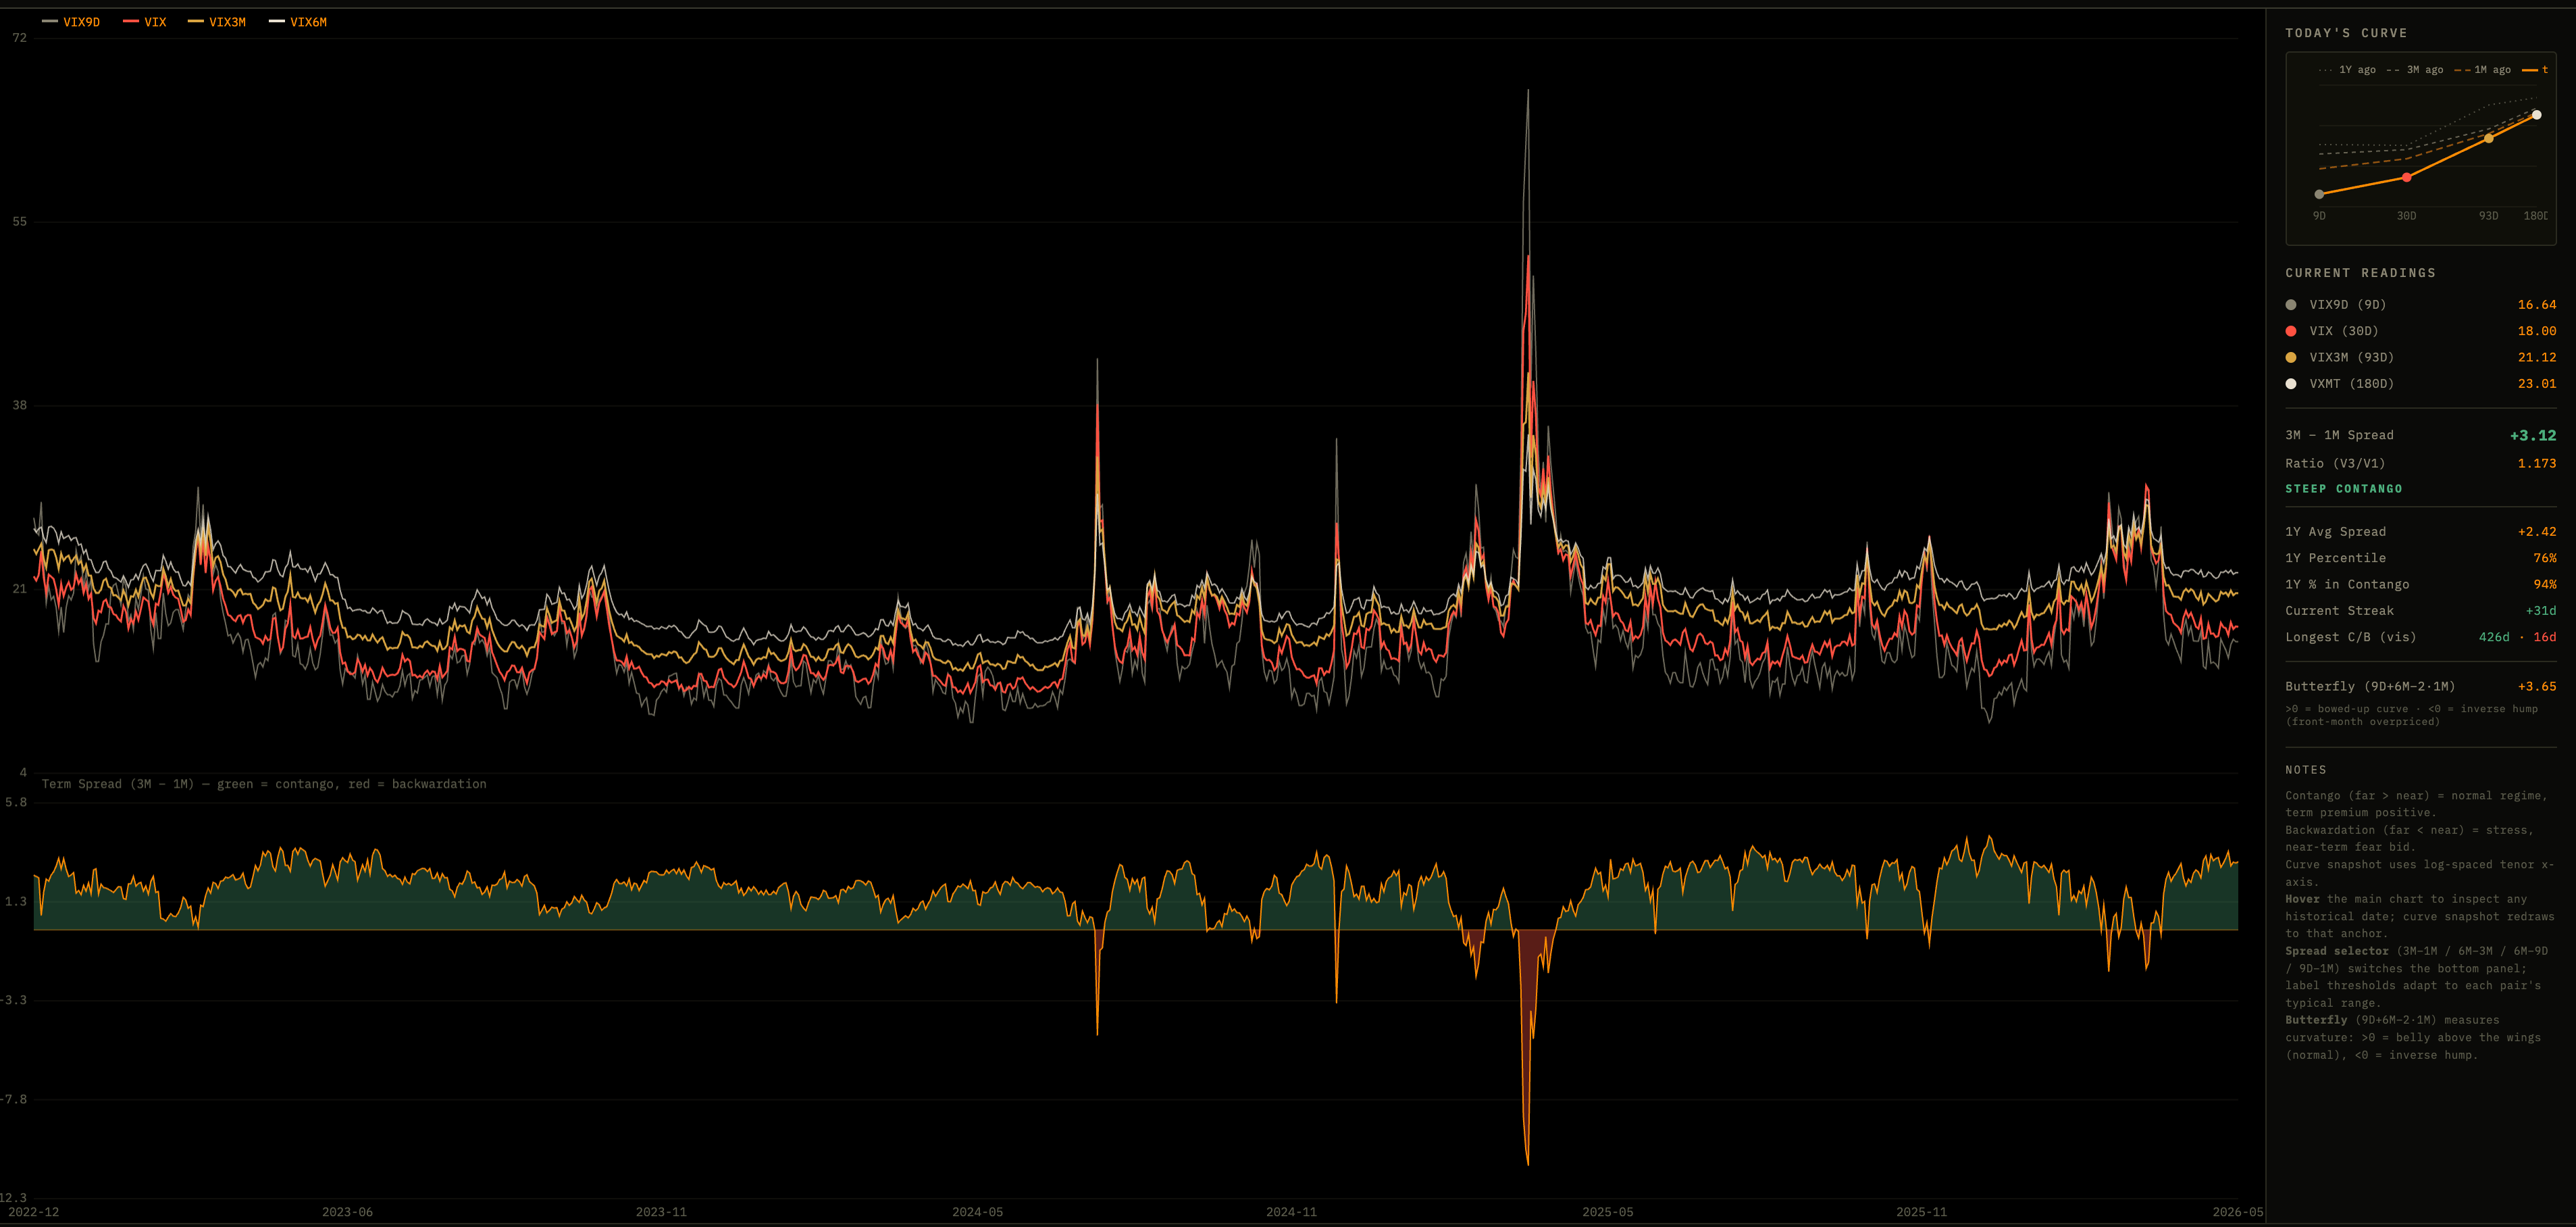This screenshot has height=1227, width=2576.
Task: Click the Butterfly (9D+6M-2·1M) reading
Action: [2420, 686]
